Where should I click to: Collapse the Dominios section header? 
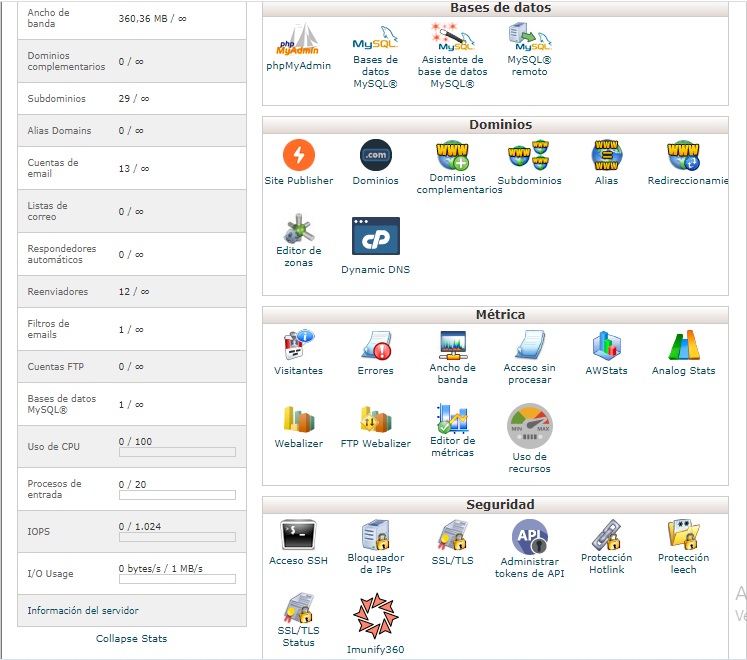coord(500,125)
